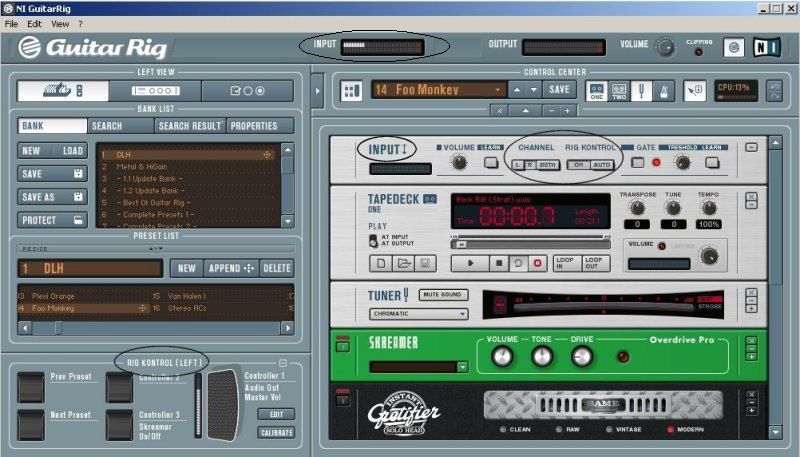Click the redo arrow next to CPU meter
The image size is (800, 457).
pos(774,96)
